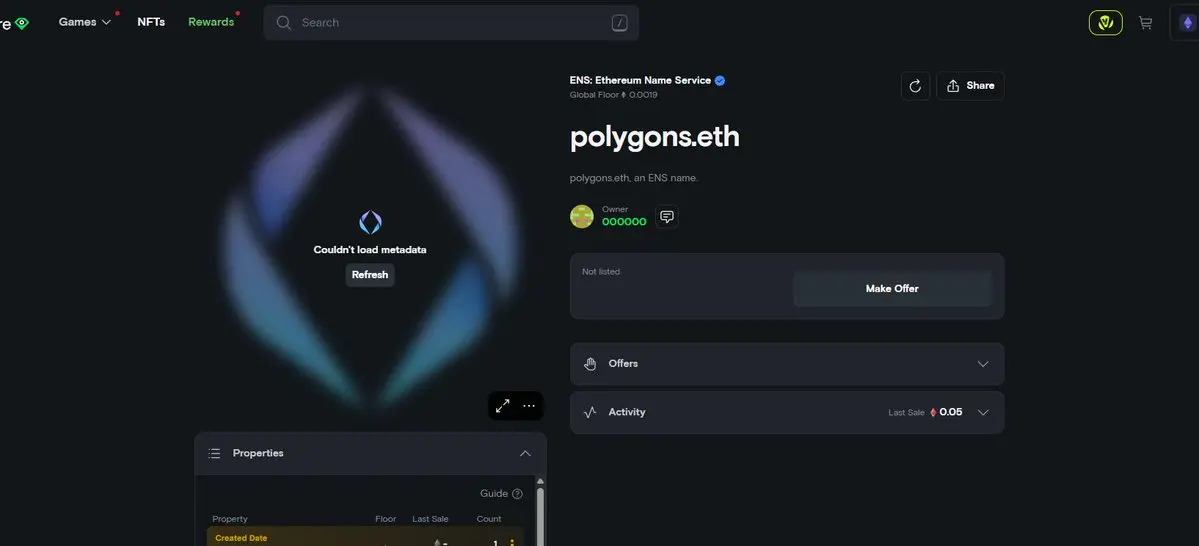Click the list icon beside Properties
The image size is (1199, 546).
click(x=214, y=453)
